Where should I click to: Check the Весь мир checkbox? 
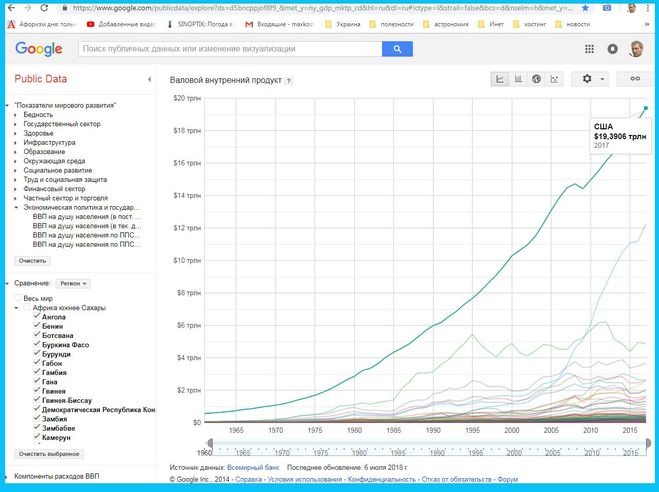pyautogui.click(x=17, y=299)
